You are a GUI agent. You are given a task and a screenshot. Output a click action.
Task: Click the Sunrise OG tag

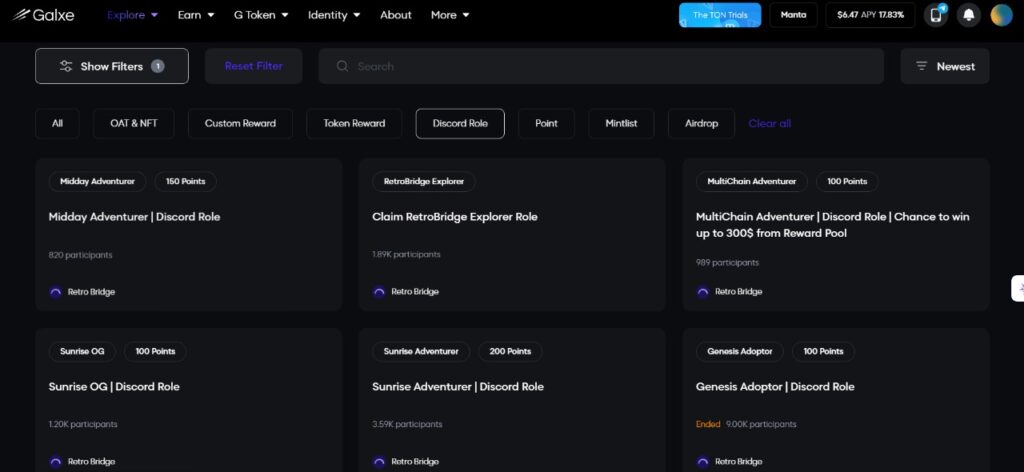click(x=82, y=351)
